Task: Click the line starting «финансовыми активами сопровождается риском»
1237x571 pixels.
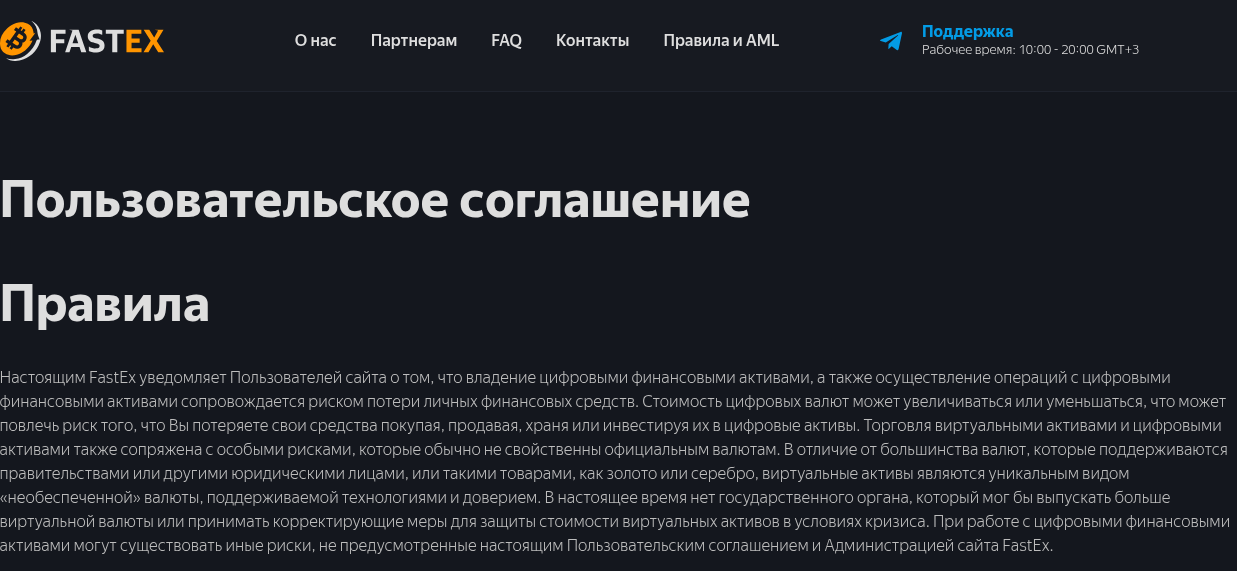Action: [x=613, y=402]
